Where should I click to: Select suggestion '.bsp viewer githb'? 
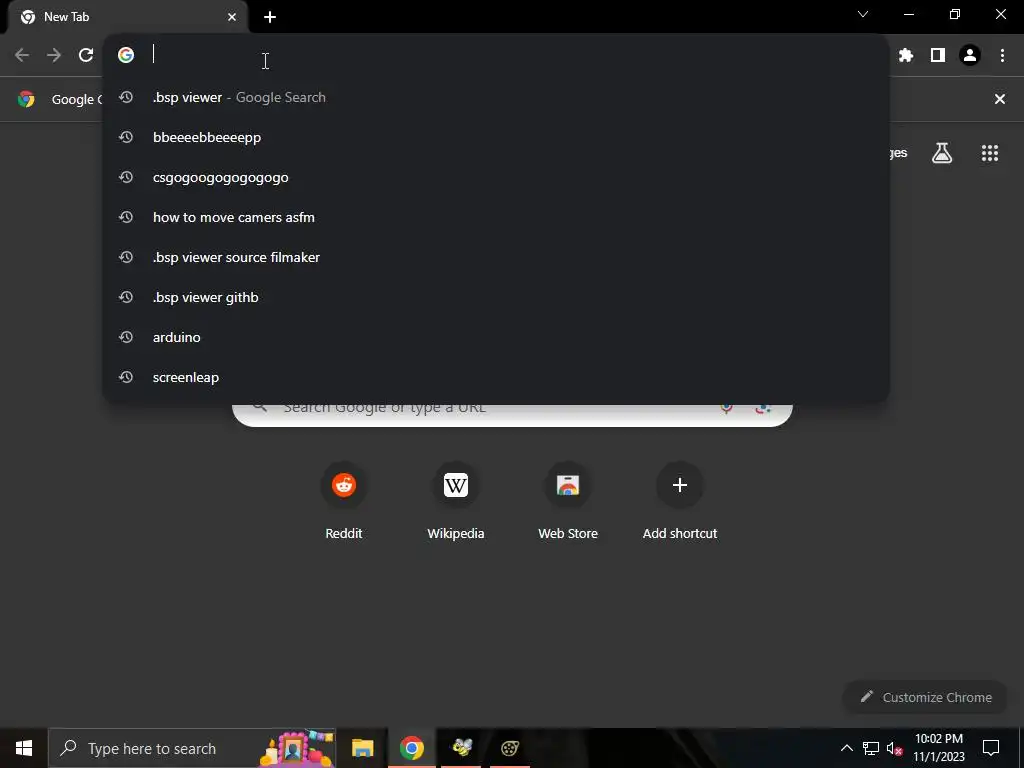[496, 297]
